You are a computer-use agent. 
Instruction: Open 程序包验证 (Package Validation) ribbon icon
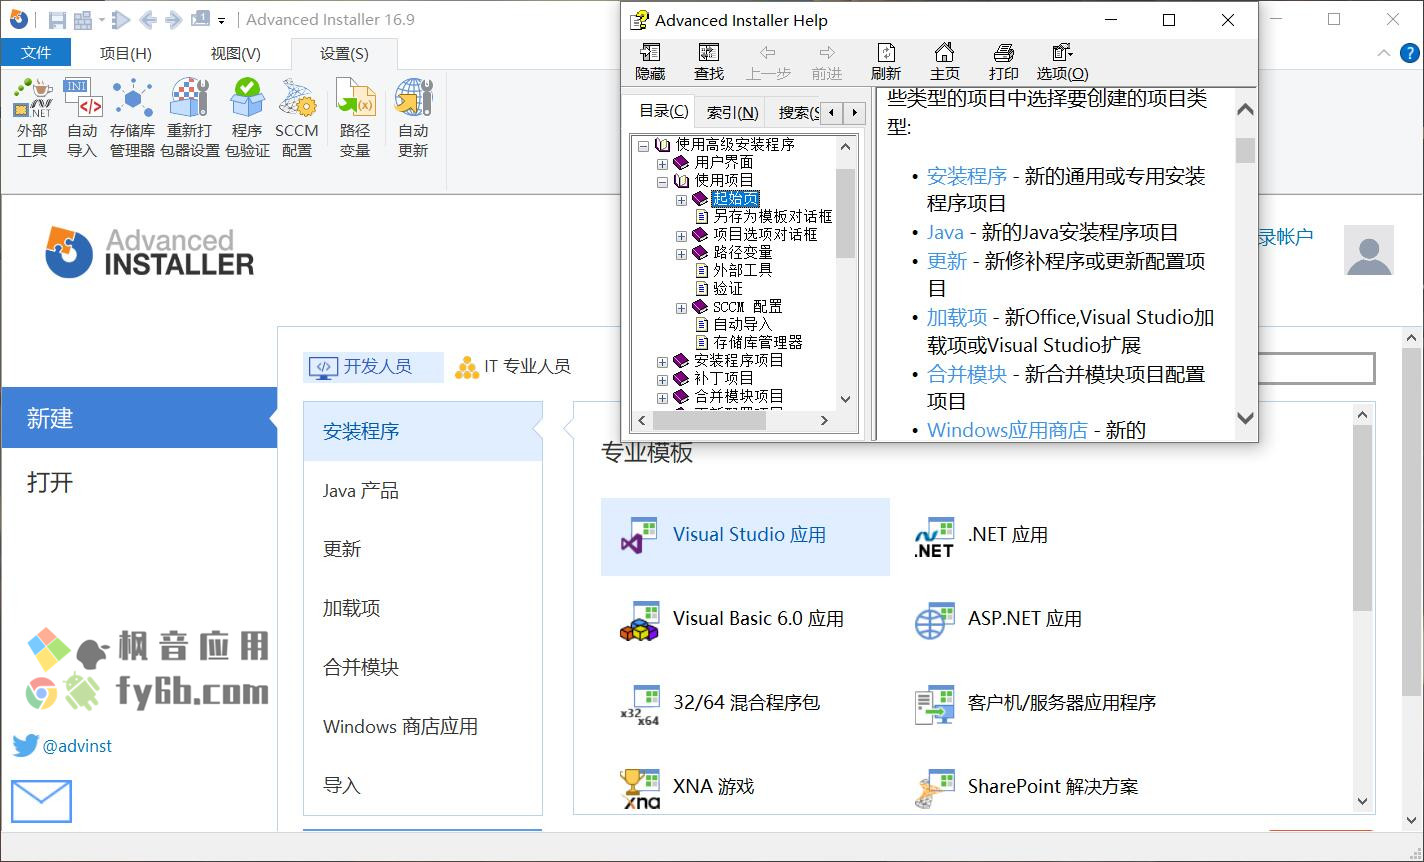tap(247, 118)
